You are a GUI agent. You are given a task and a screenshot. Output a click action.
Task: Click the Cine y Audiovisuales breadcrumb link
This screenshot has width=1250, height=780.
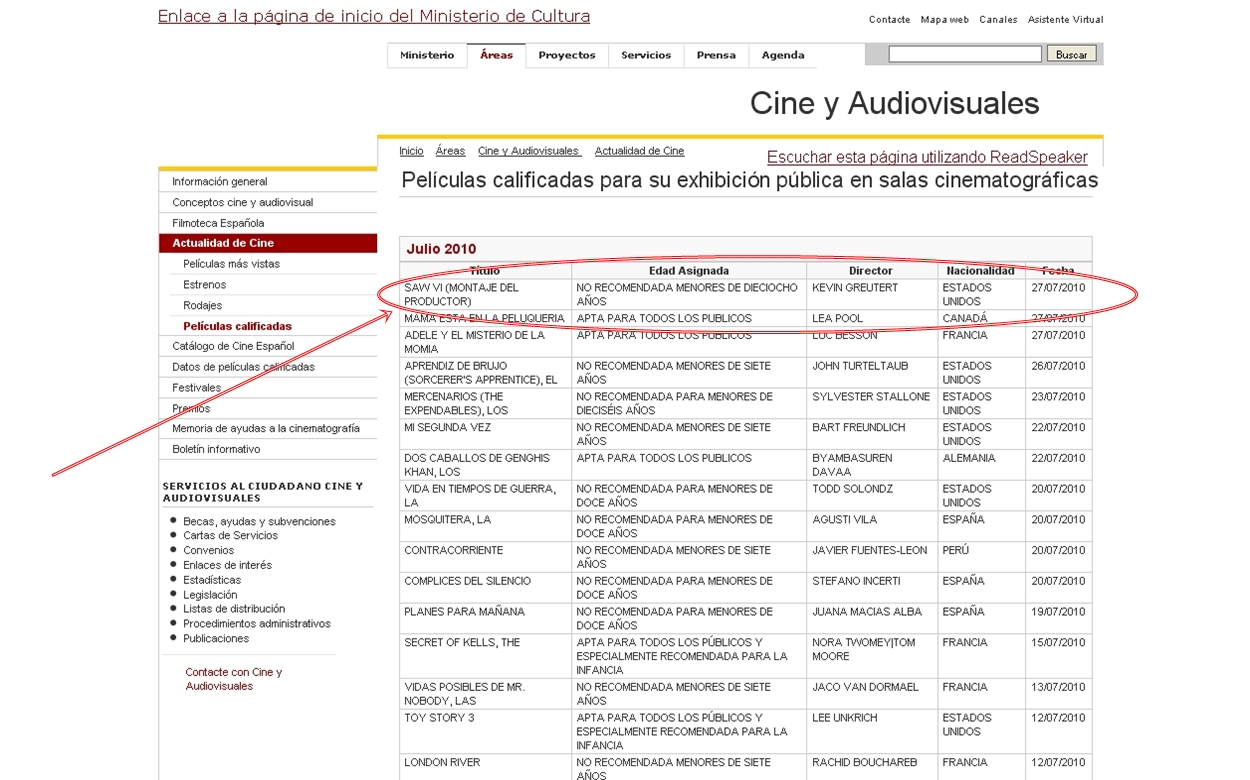point(529,151)
